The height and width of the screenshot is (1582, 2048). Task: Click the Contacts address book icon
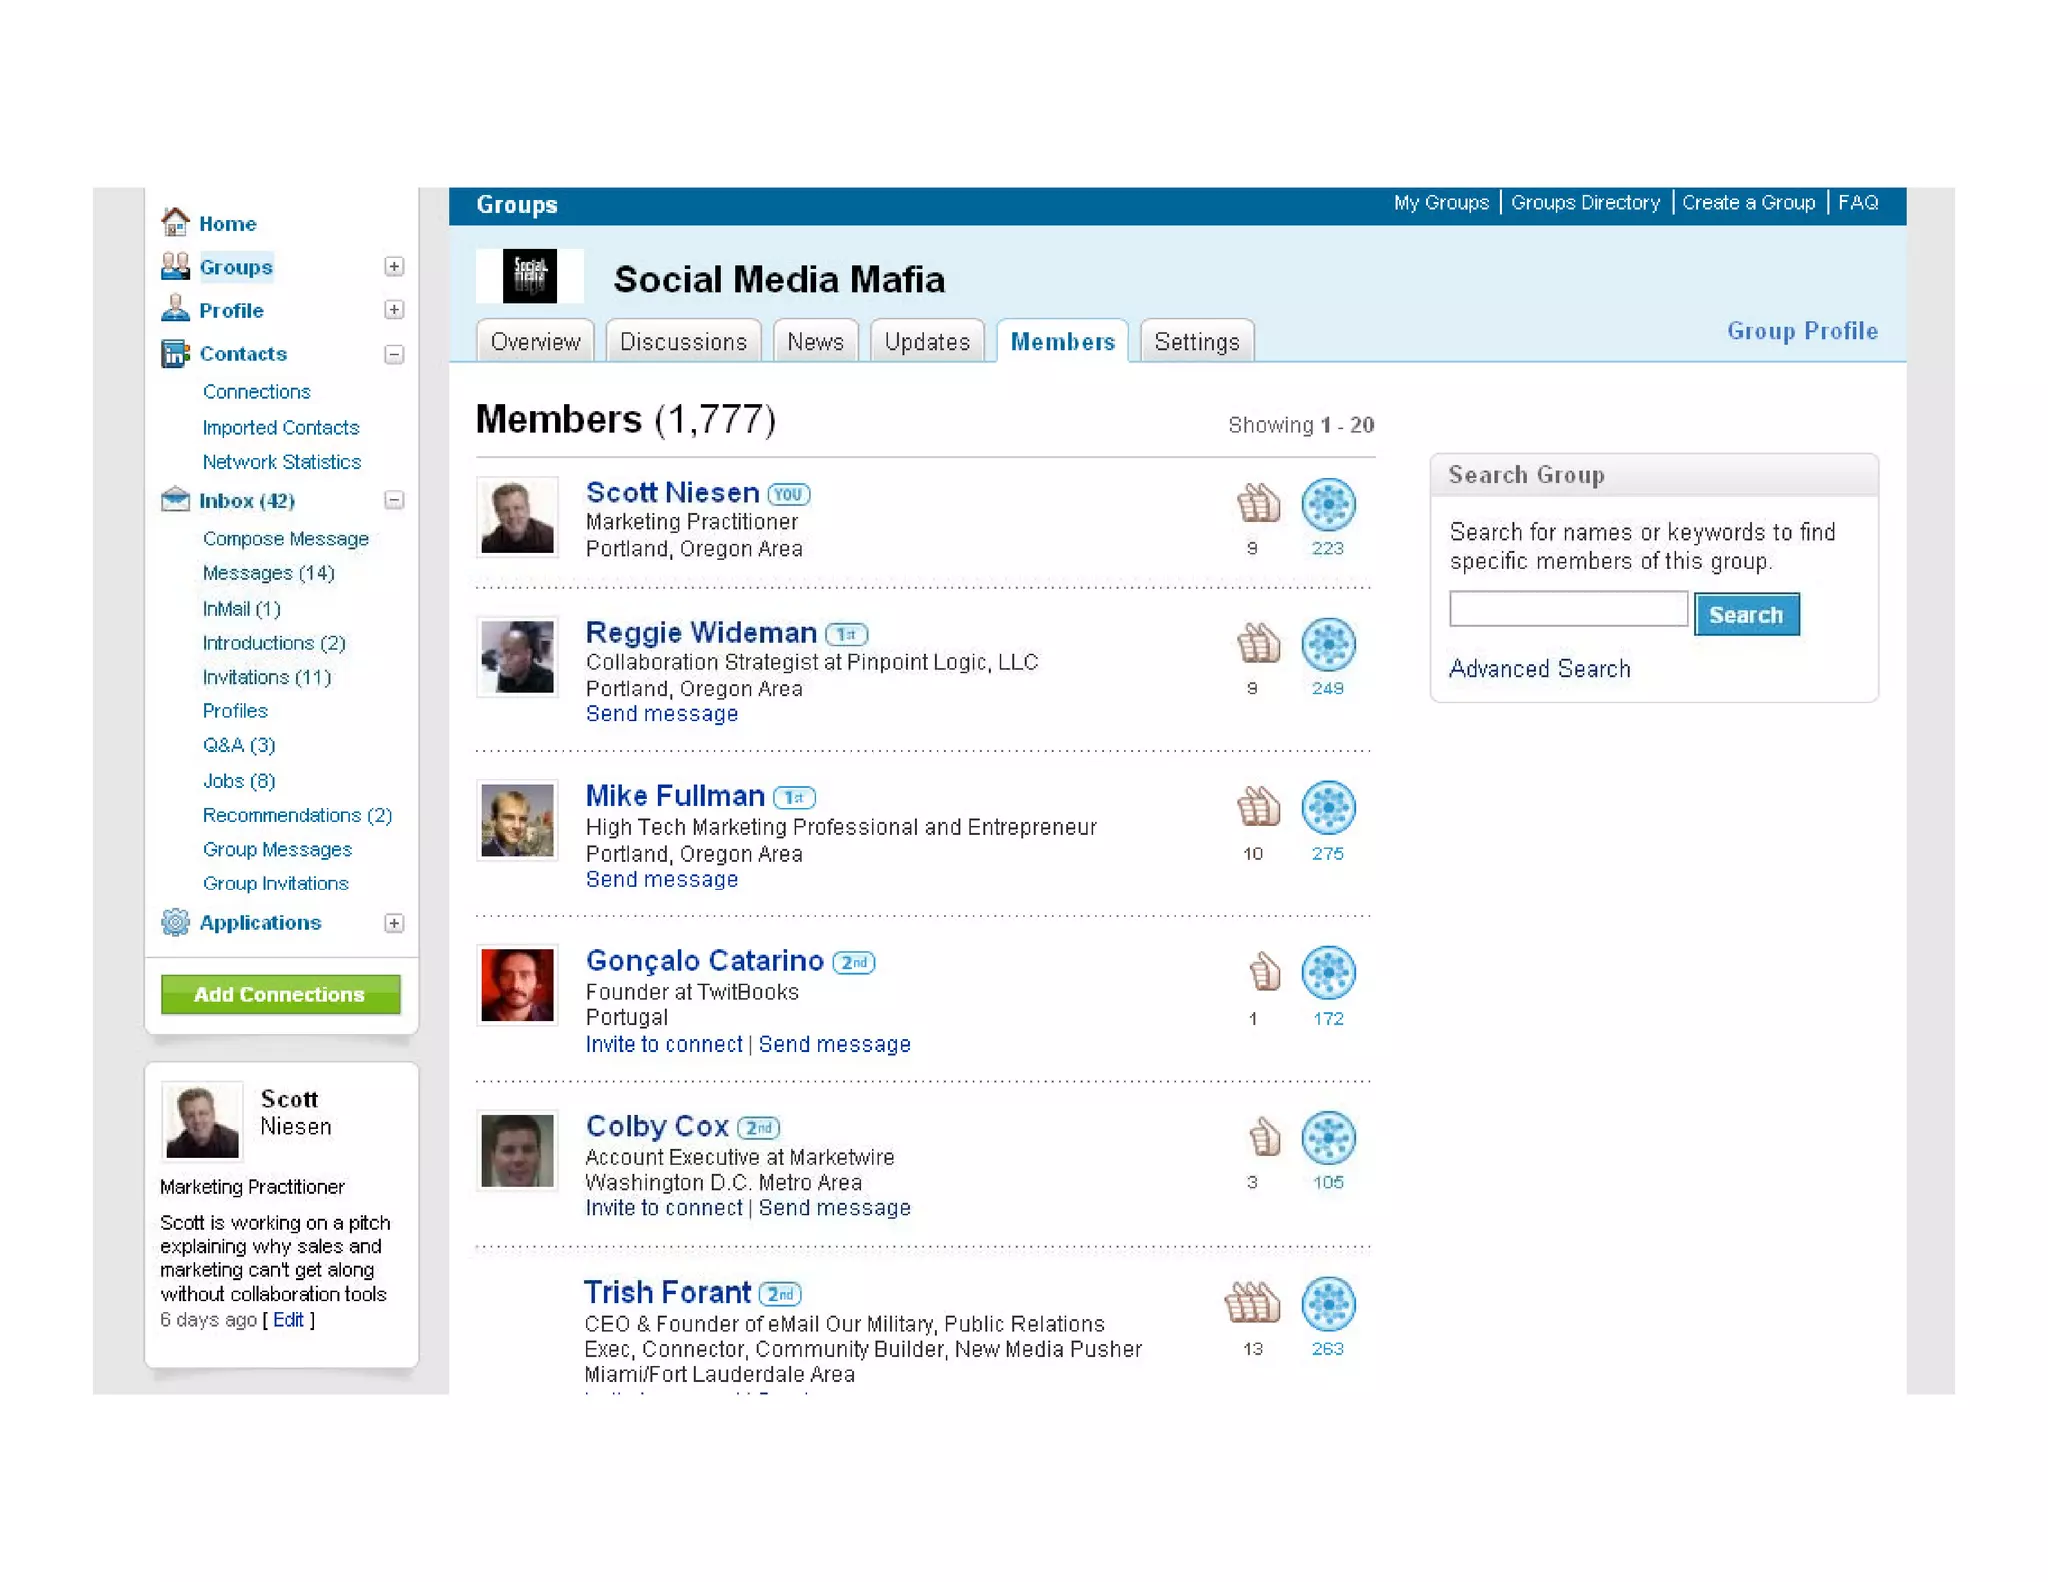coord(175,353)
